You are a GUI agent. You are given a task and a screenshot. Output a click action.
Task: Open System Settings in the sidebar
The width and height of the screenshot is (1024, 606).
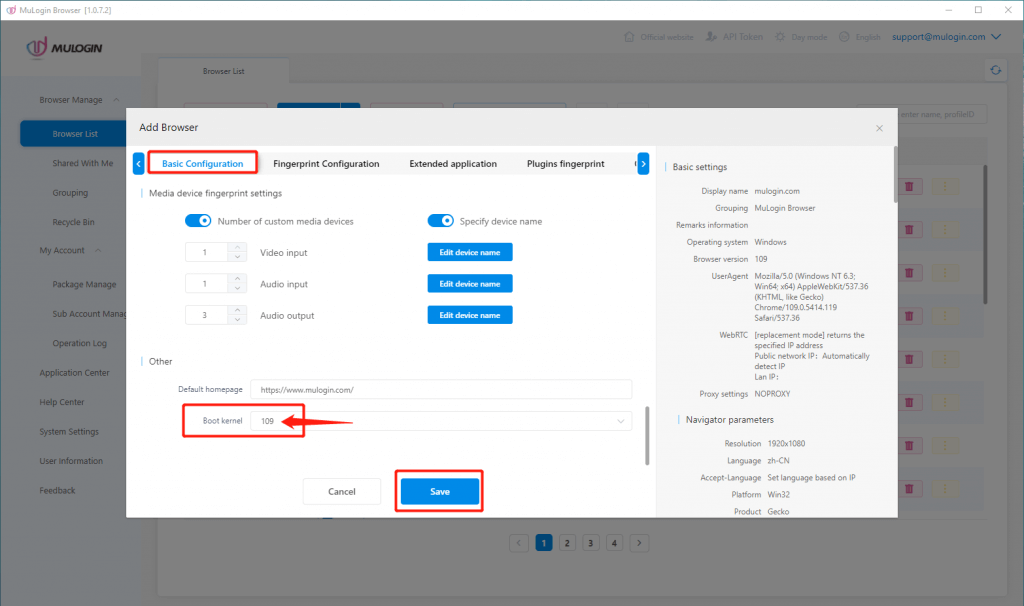(x=69, y=431)
